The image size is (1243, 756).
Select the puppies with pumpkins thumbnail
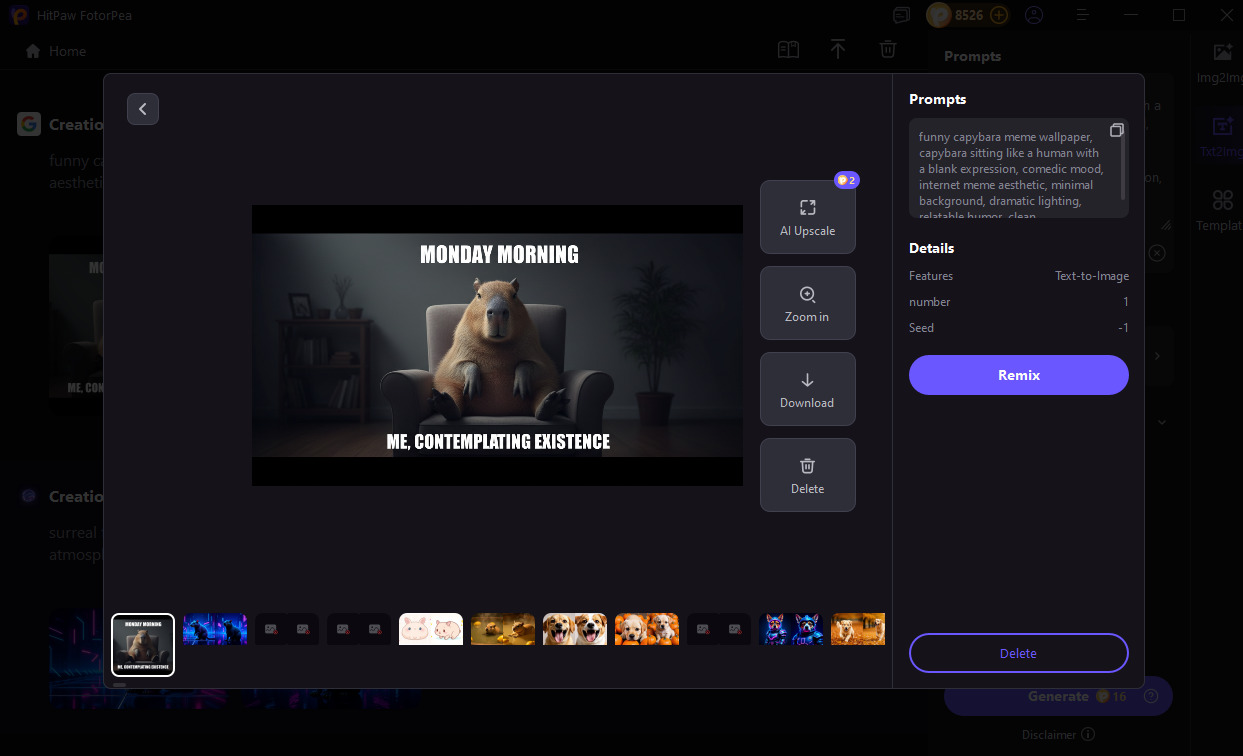(647, 629)
